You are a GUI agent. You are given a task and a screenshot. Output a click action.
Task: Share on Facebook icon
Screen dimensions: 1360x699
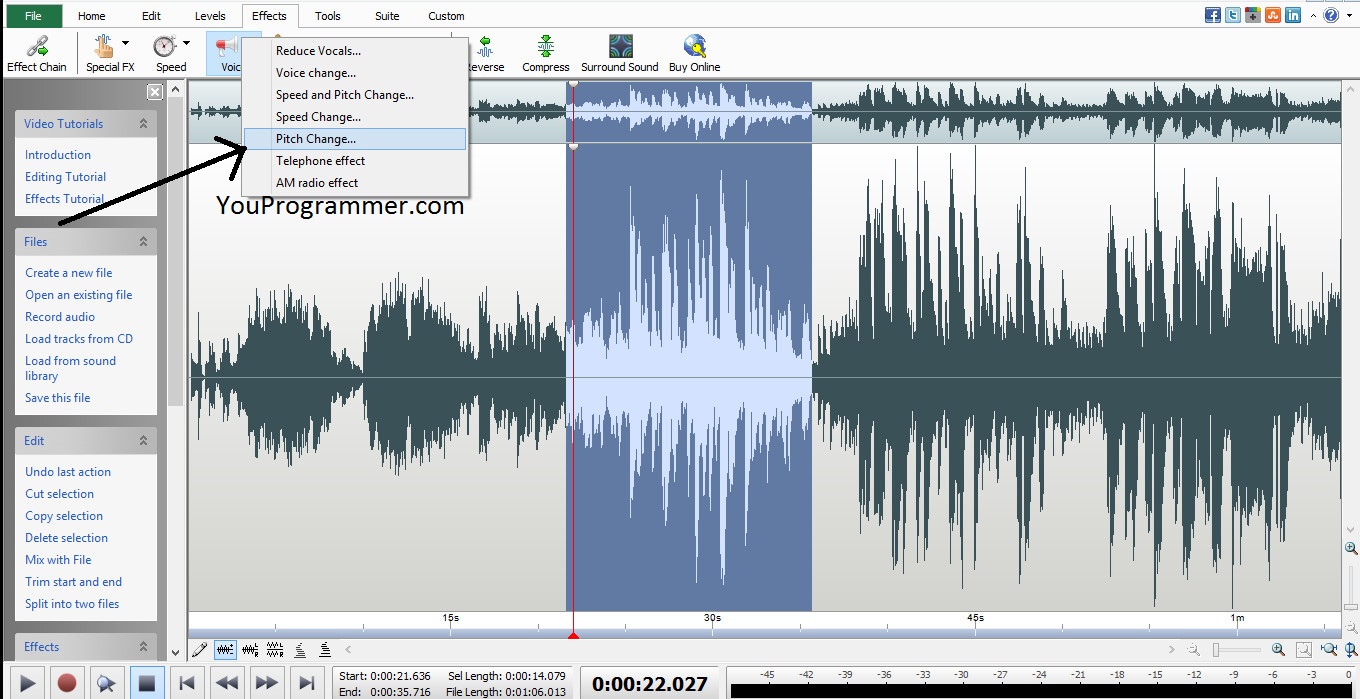[1213, 15]
